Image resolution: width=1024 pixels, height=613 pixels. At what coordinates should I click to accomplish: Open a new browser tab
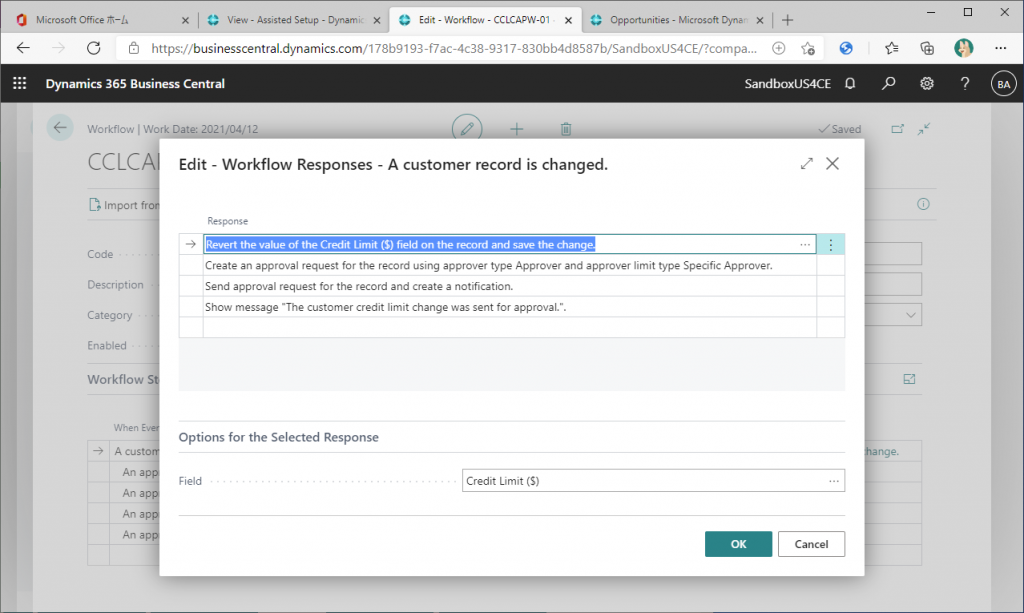click(788, 20)
